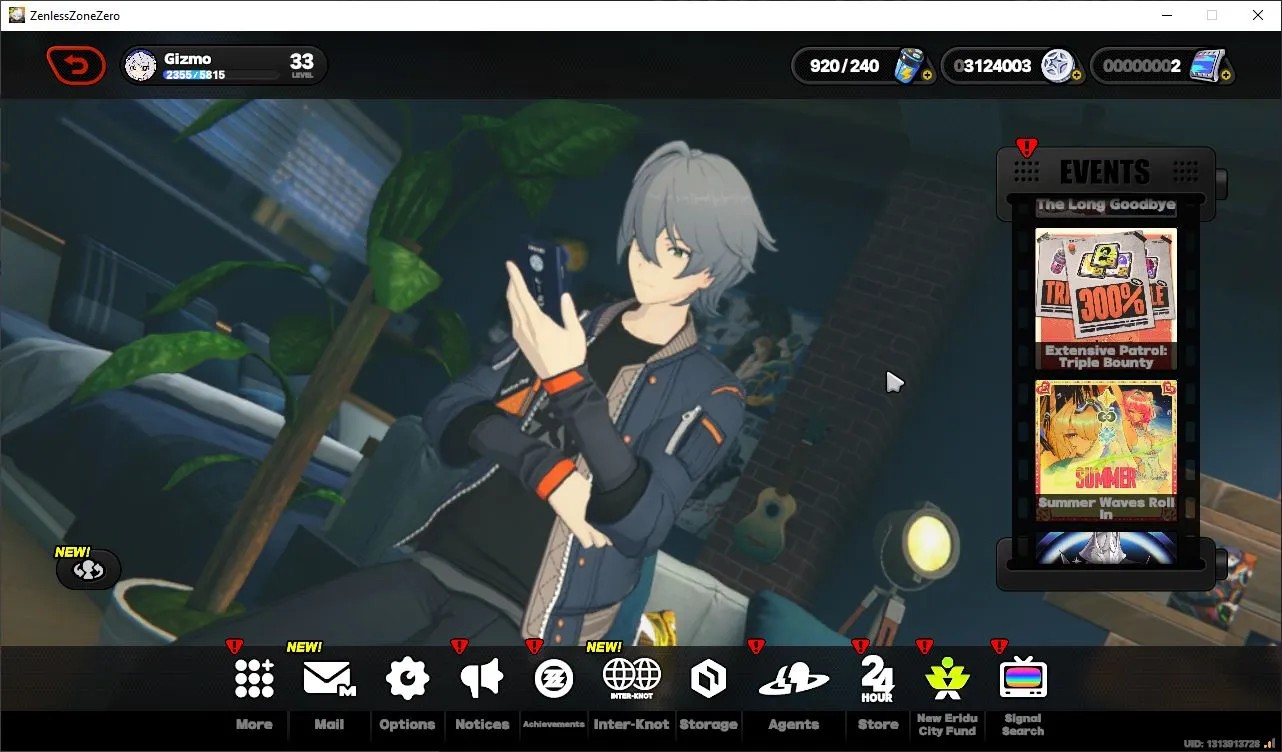
Task: Open the Agents icon
Action: 793,680
